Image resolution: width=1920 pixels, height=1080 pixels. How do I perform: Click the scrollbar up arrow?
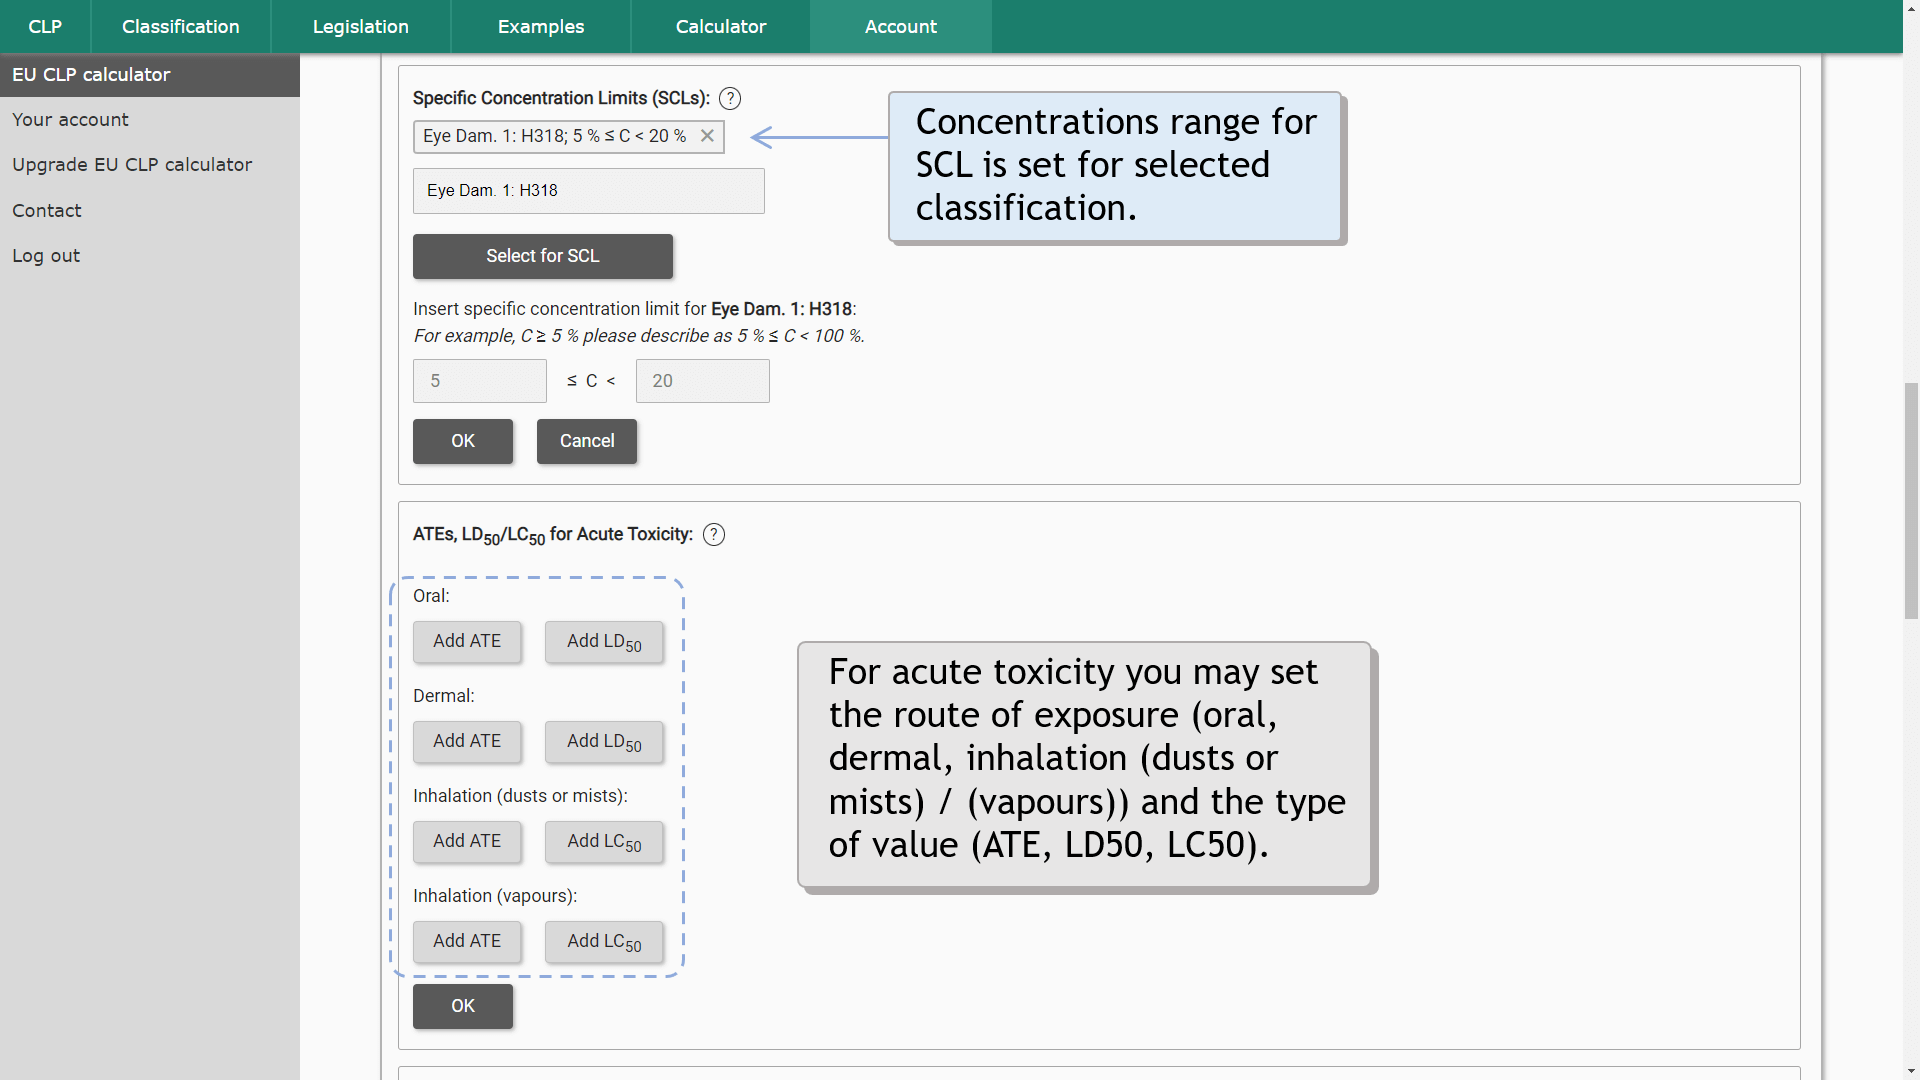coord(1911,9)
